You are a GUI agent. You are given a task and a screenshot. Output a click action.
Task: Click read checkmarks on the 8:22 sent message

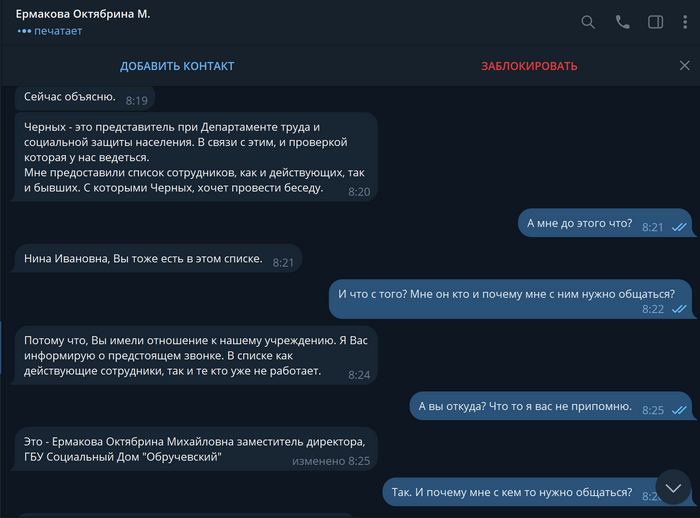click(679, 310)
